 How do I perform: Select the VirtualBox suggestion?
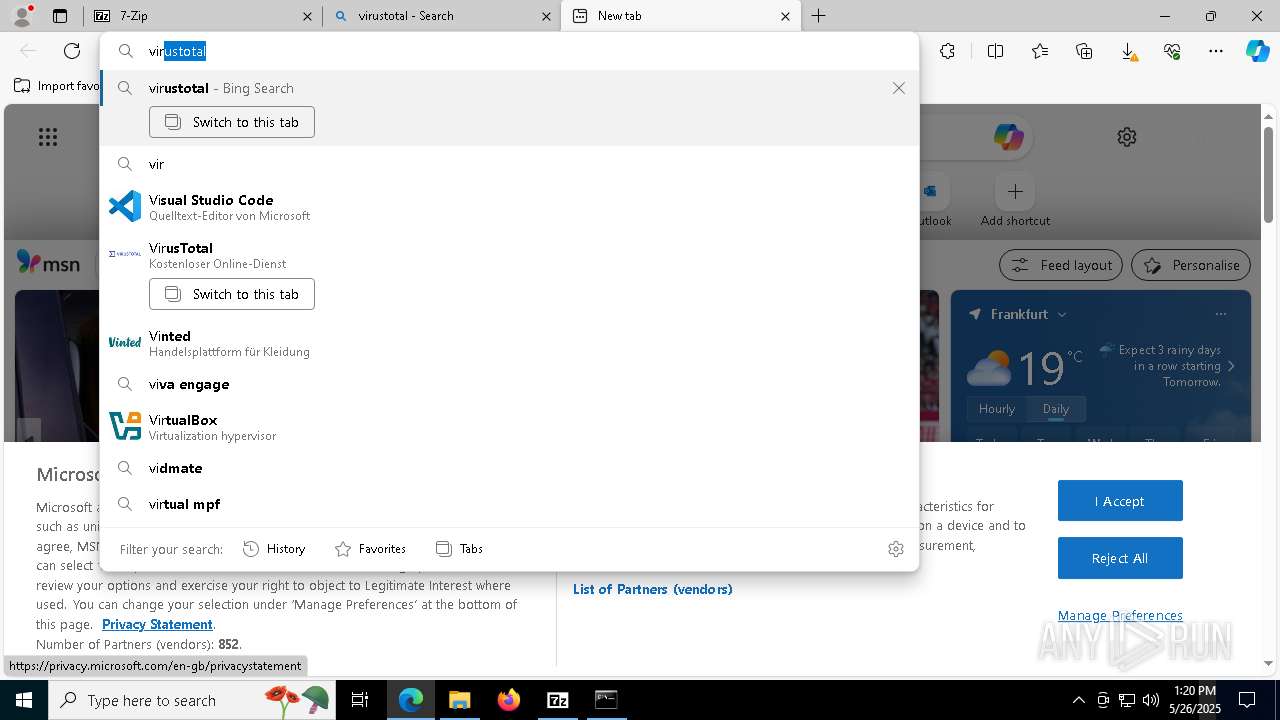tap(509, 427)
